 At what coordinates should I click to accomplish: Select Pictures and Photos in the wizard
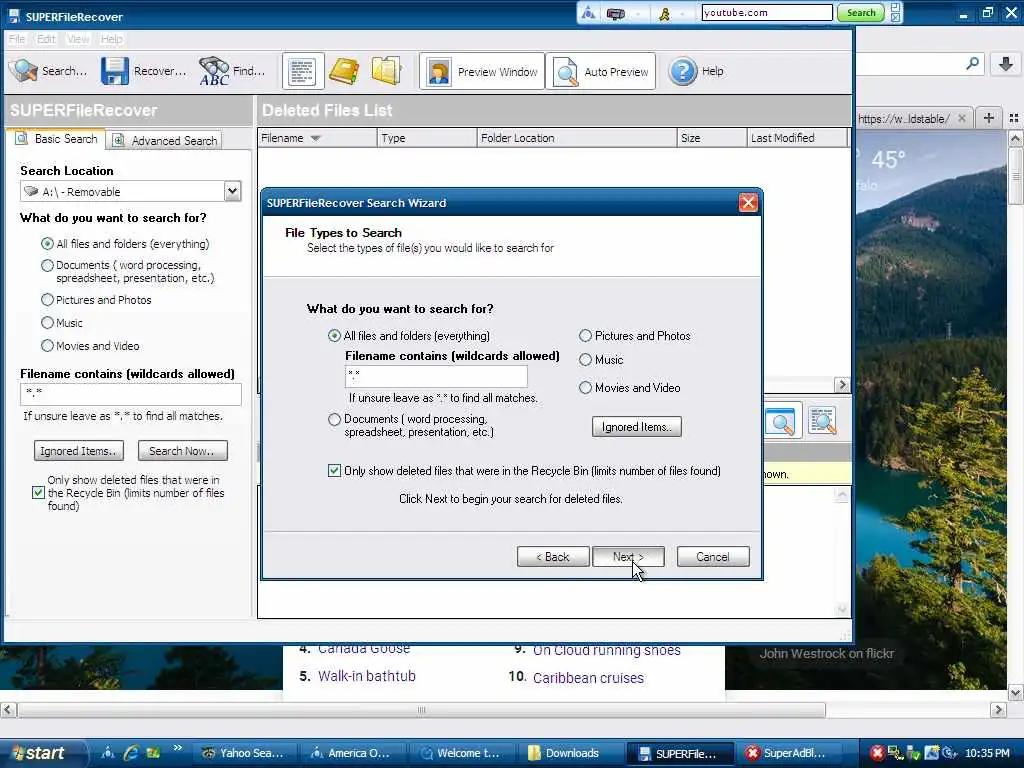[585, 336]
